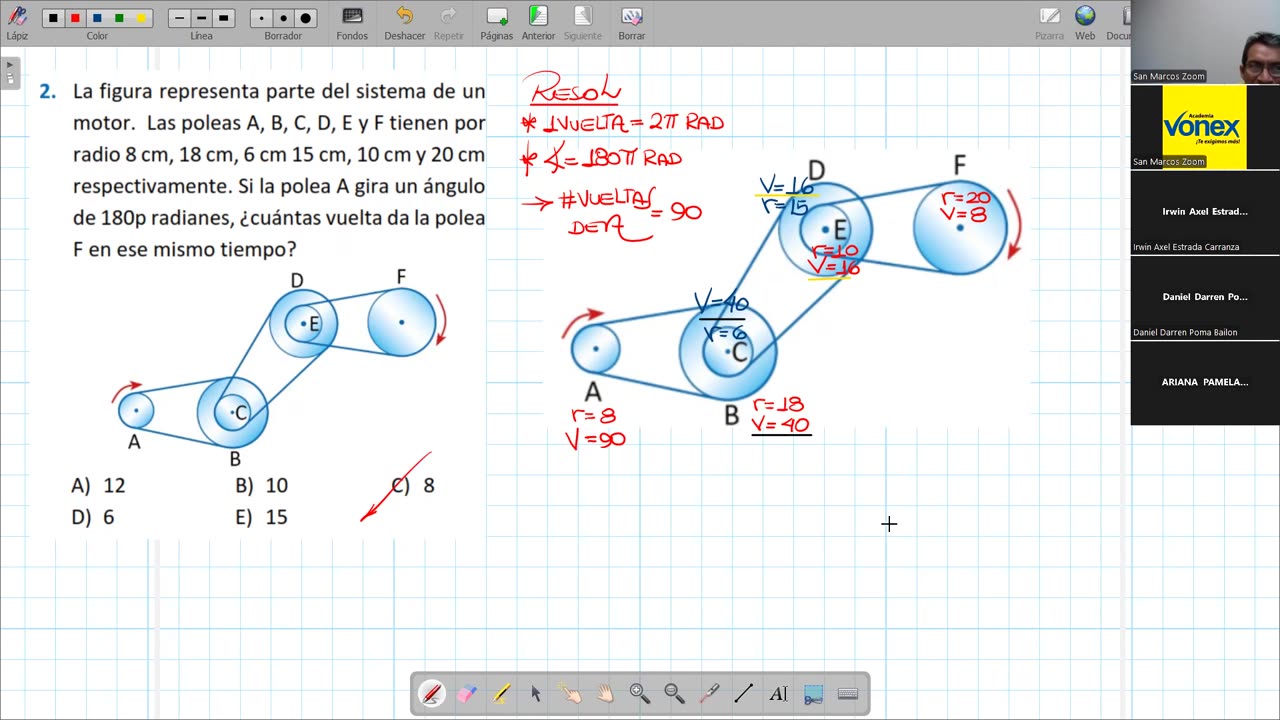The width and height of the screenshot is (1280, 720).
Task: Select the capture scissors tool
Action: point(813,693)
